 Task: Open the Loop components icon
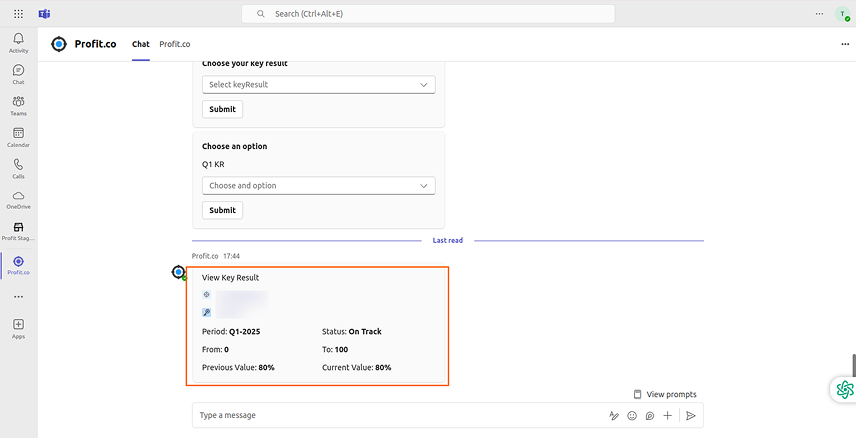(650, 416)
